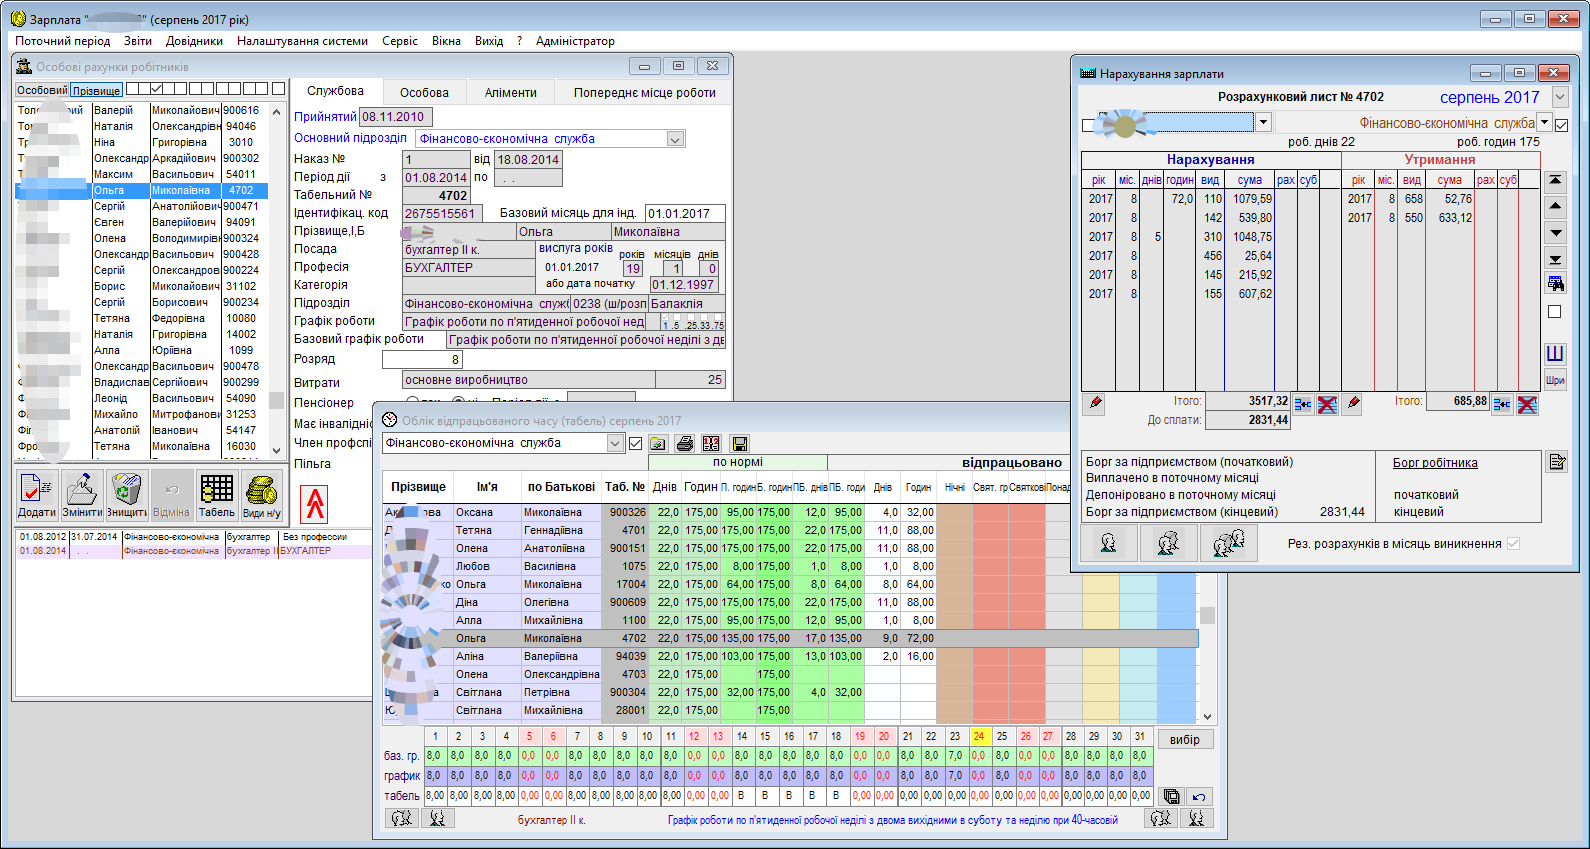Open the Довідники menu
The height and width of the screenshot is (849, 1590).
[x=194, y=41]
